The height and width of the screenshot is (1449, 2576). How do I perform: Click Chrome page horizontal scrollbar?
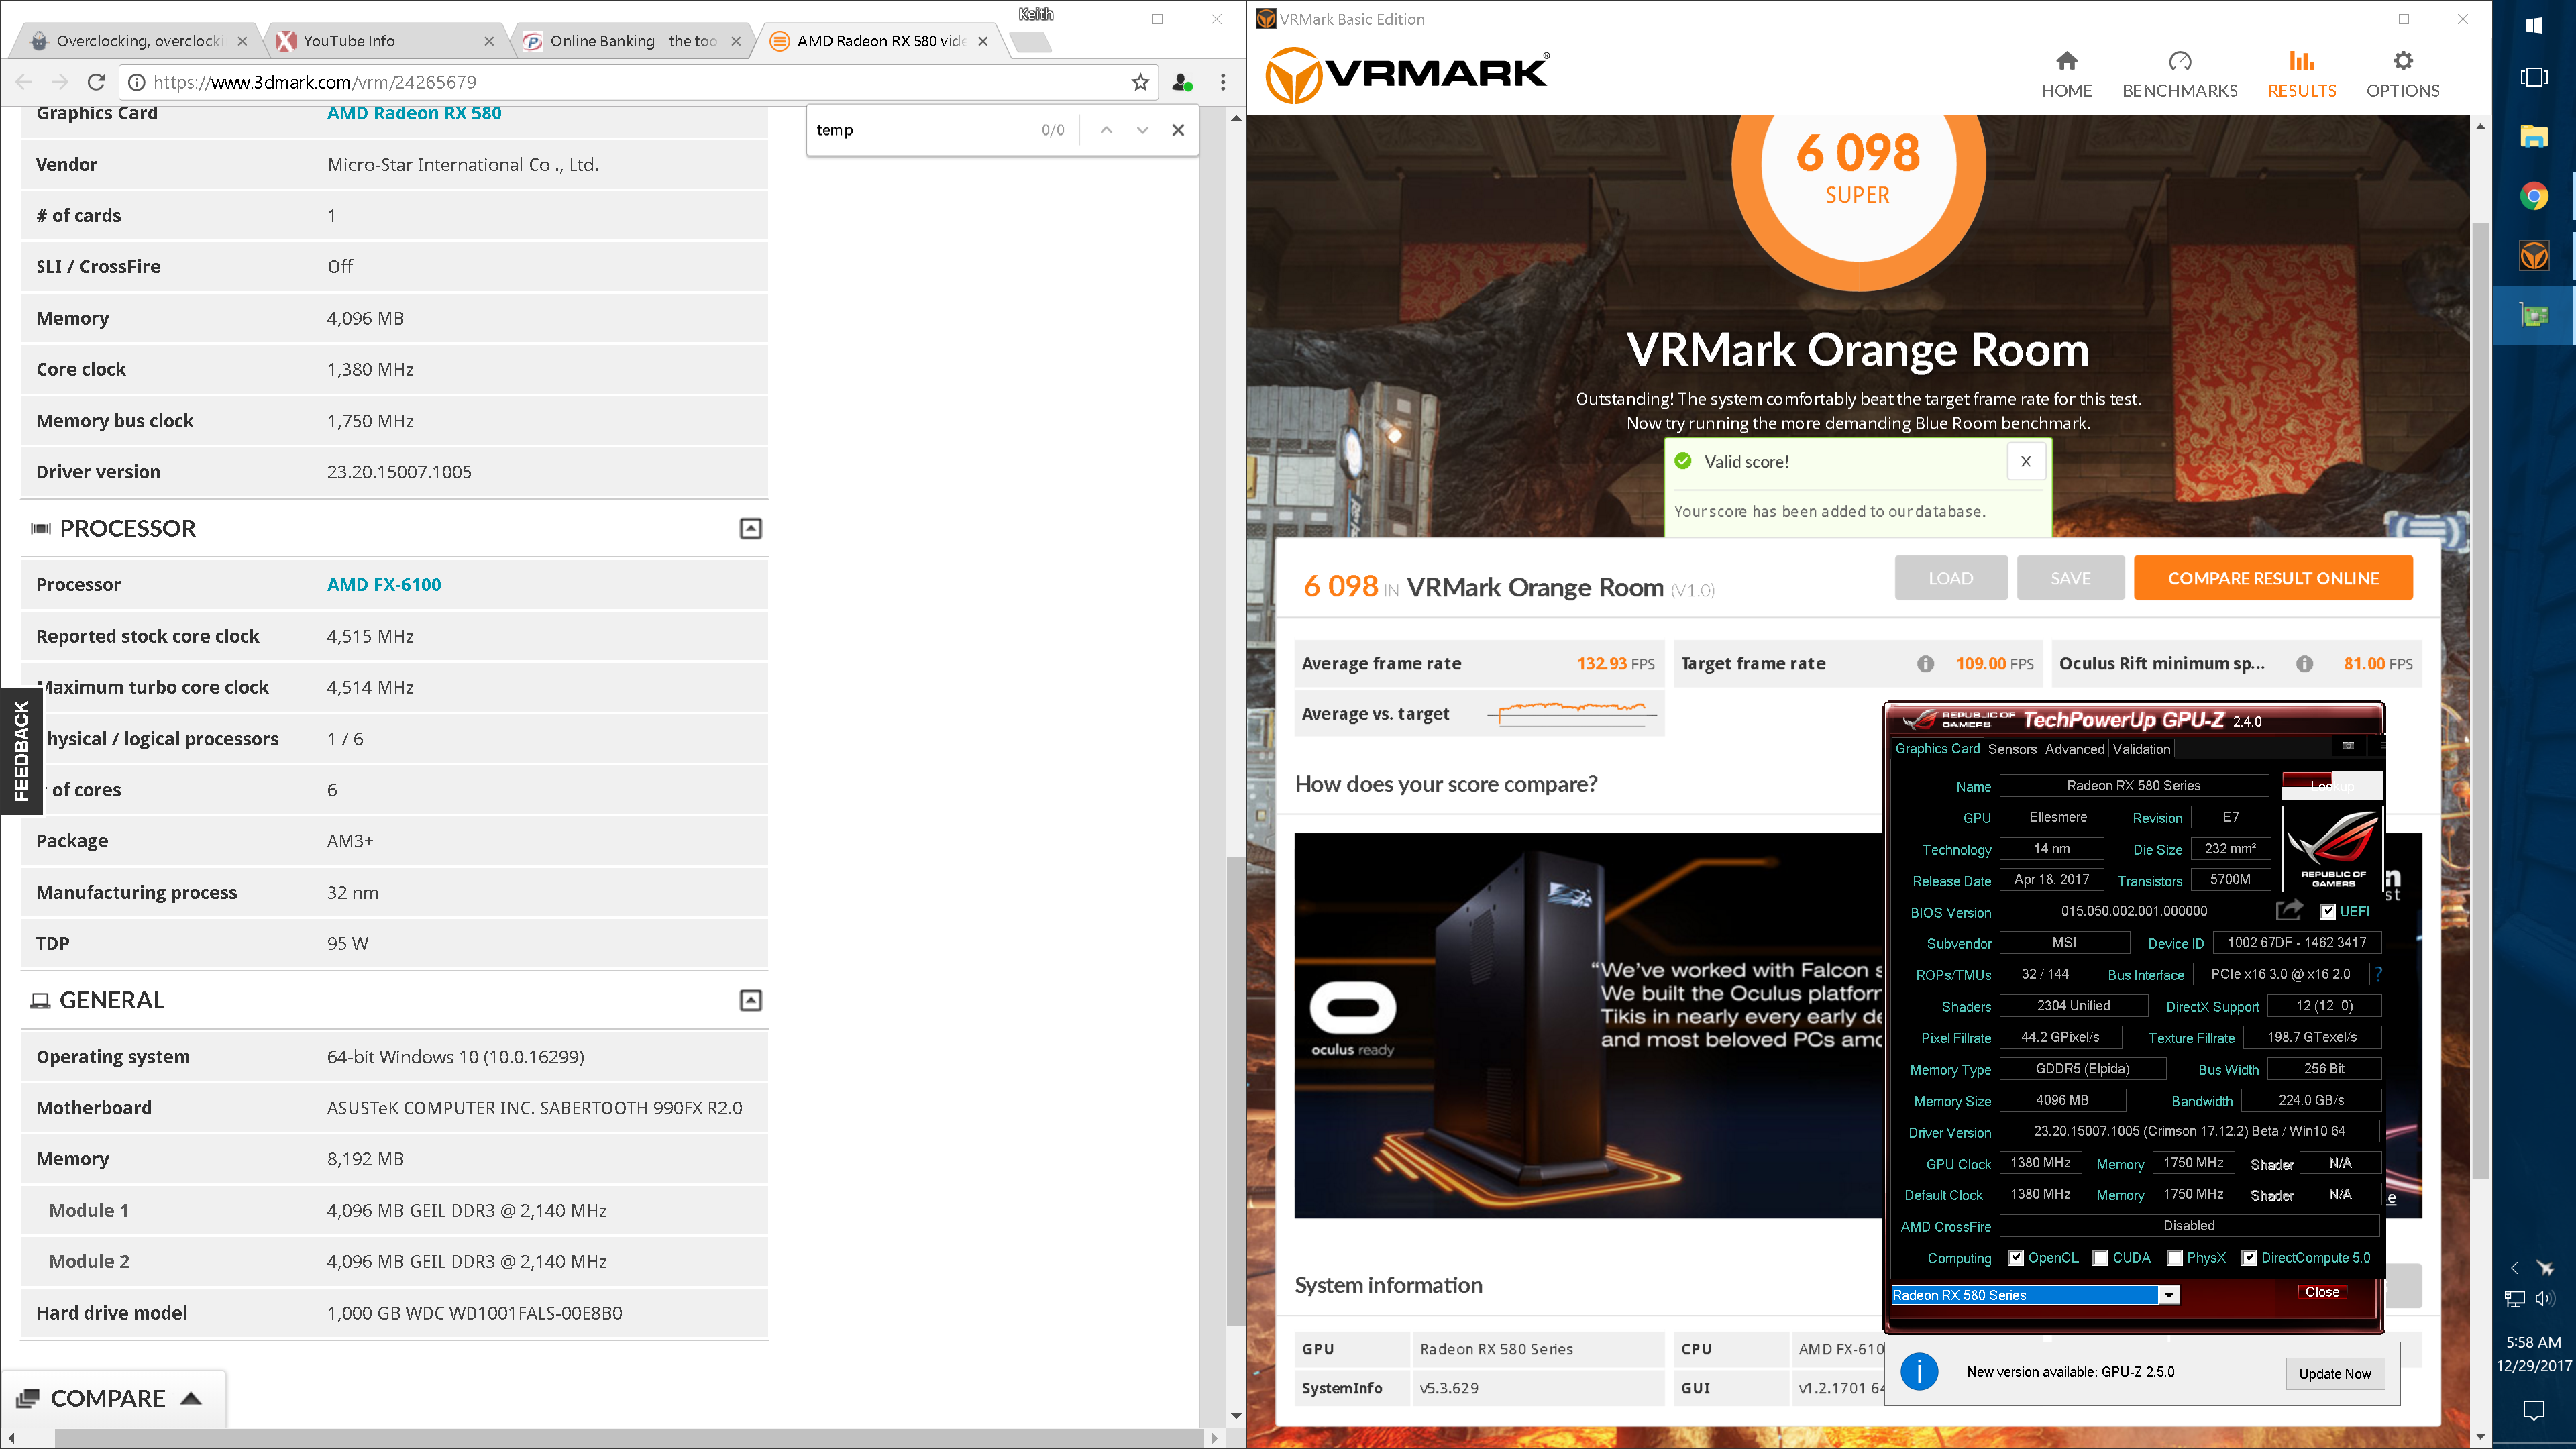630,1438
